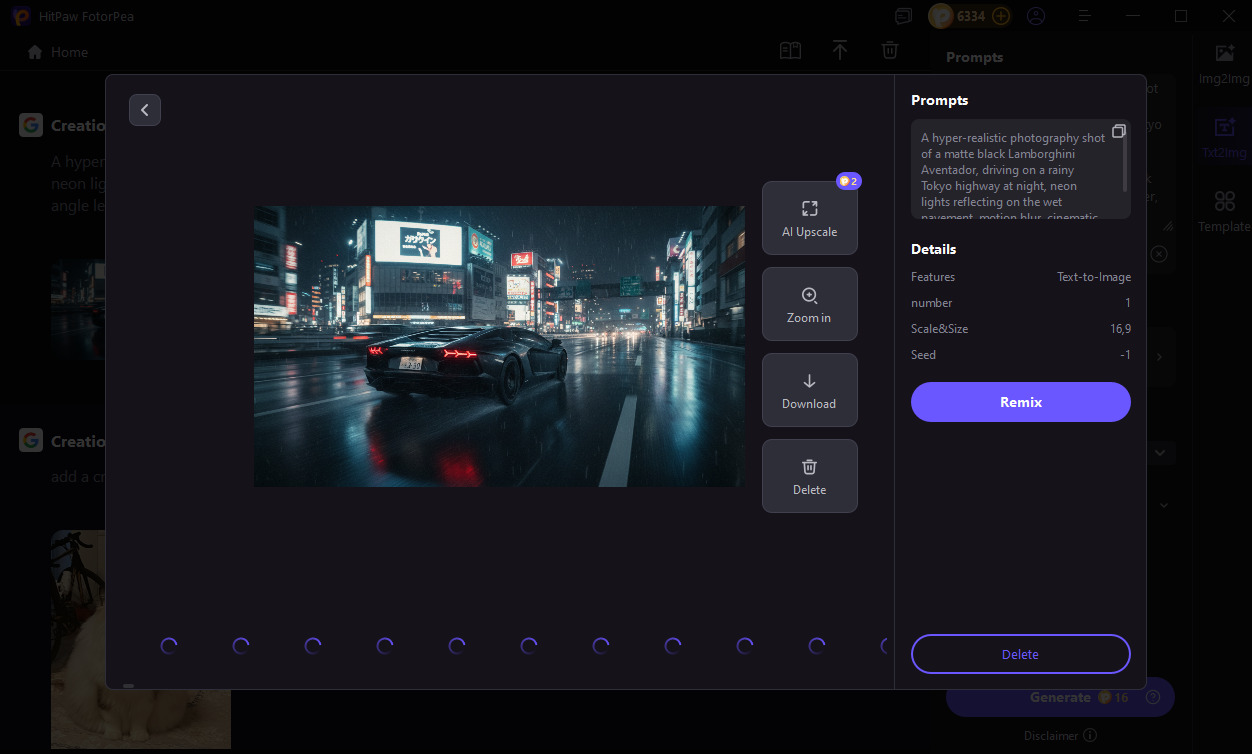The height and width of the screenshot is (754, 1252).
Task: Click the Lamborghini preview image
Action: 499,346
